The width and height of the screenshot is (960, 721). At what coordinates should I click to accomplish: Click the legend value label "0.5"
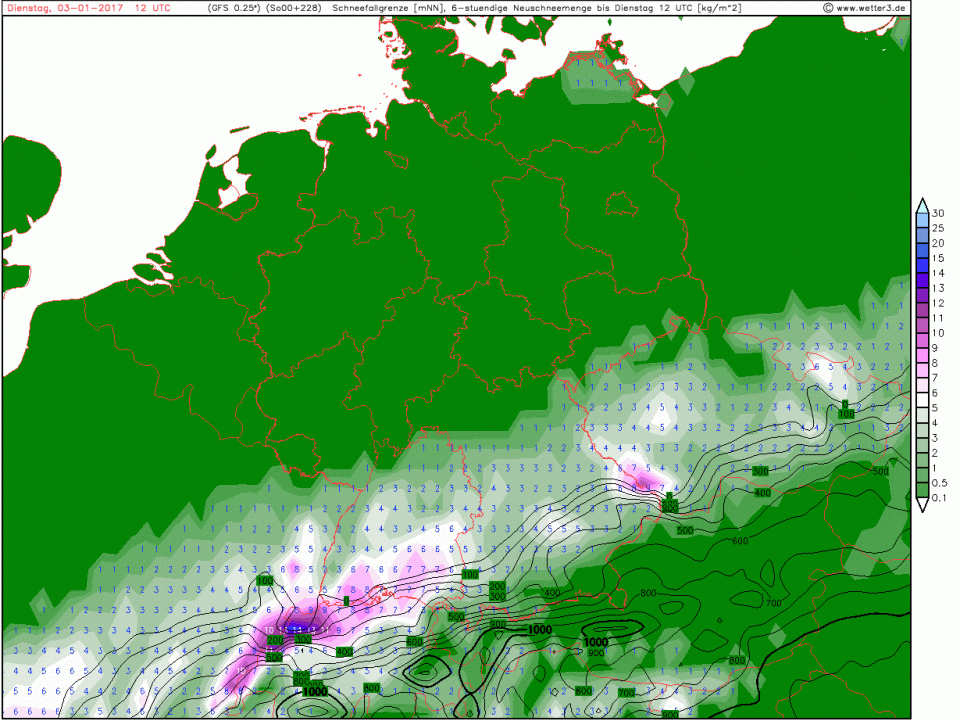(940, 483)
